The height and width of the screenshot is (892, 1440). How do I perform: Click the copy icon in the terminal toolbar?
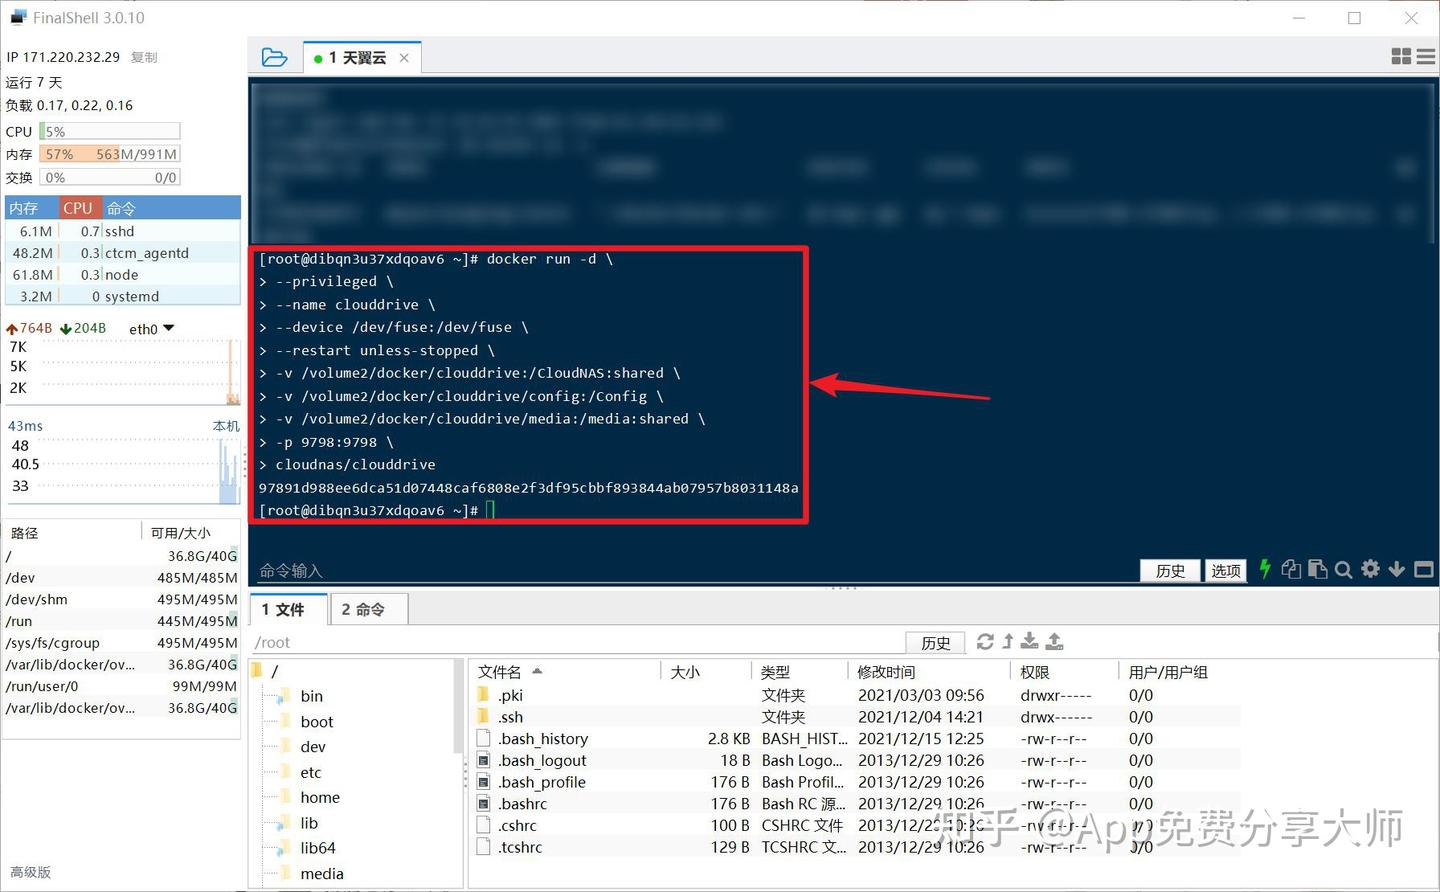click(1291, 569)
